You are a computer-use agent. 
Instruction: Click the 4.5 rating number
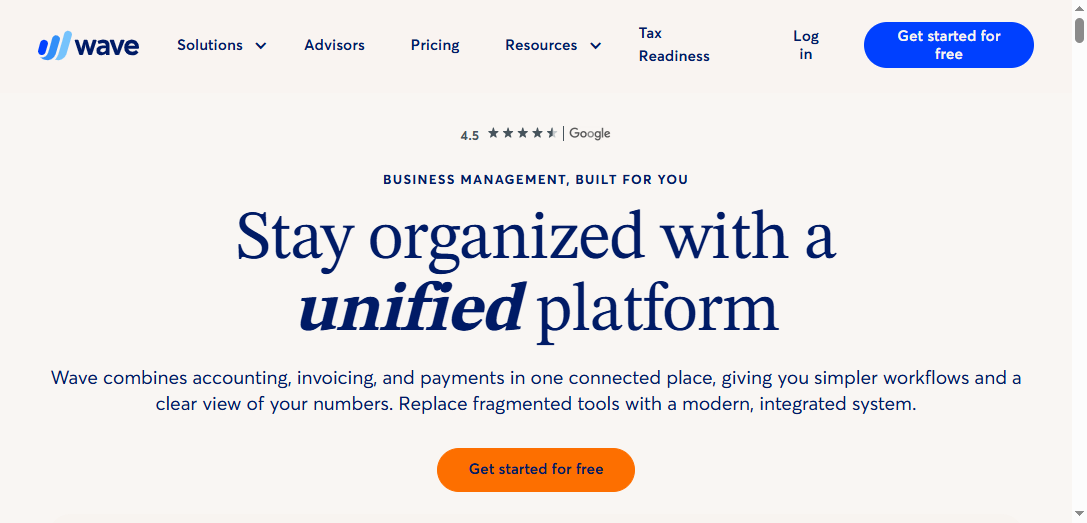point(470,135)
